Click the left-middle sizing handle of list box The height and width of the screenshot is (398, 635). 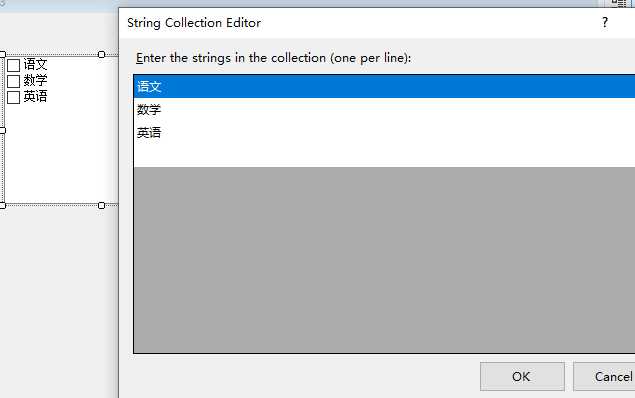pos(2,130)
